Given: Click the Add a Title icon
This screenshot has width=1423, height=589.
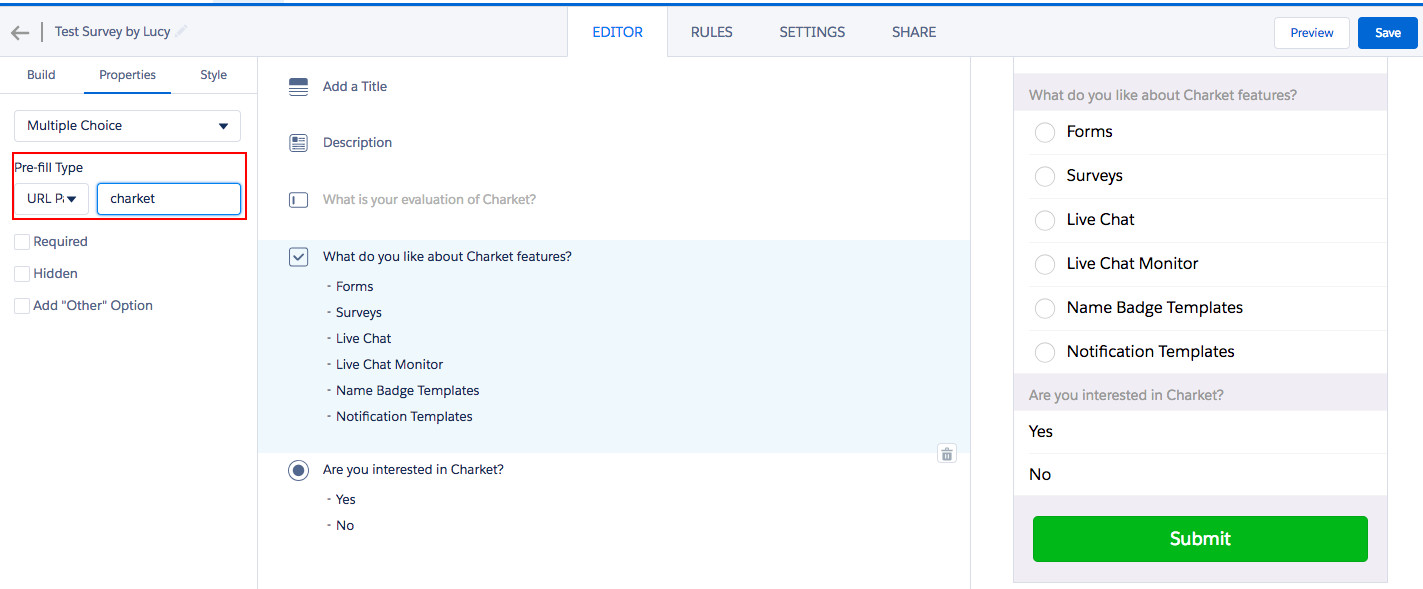Looking at the screenshot, I should point(298,87).
